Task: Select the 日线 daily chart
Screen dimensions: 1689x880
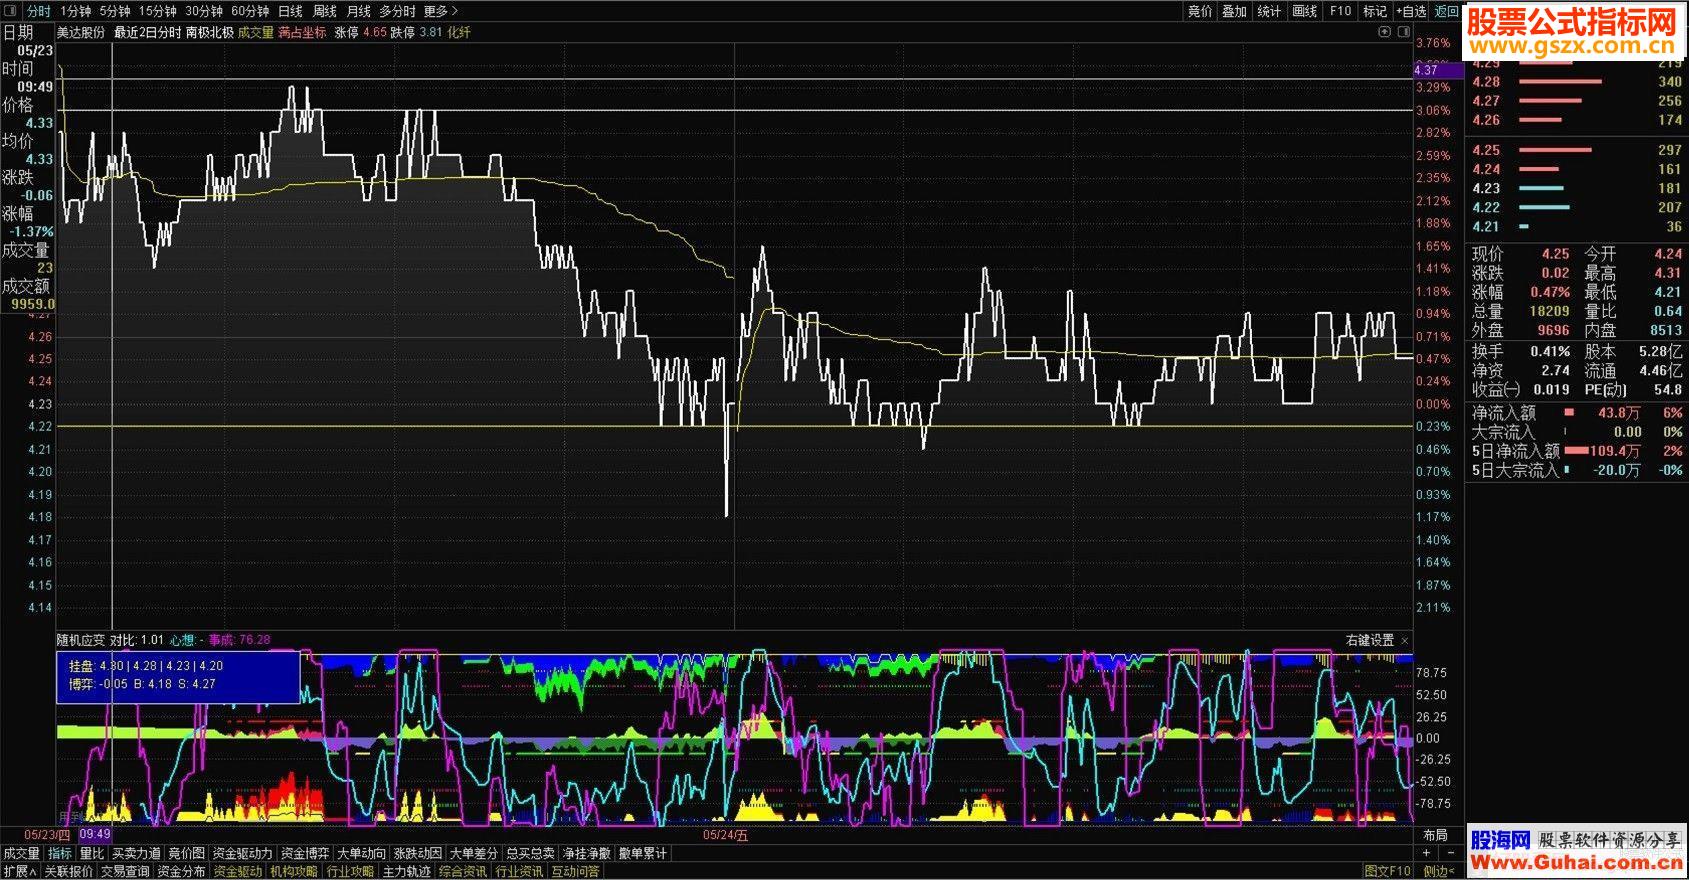Action: point(290,11)
